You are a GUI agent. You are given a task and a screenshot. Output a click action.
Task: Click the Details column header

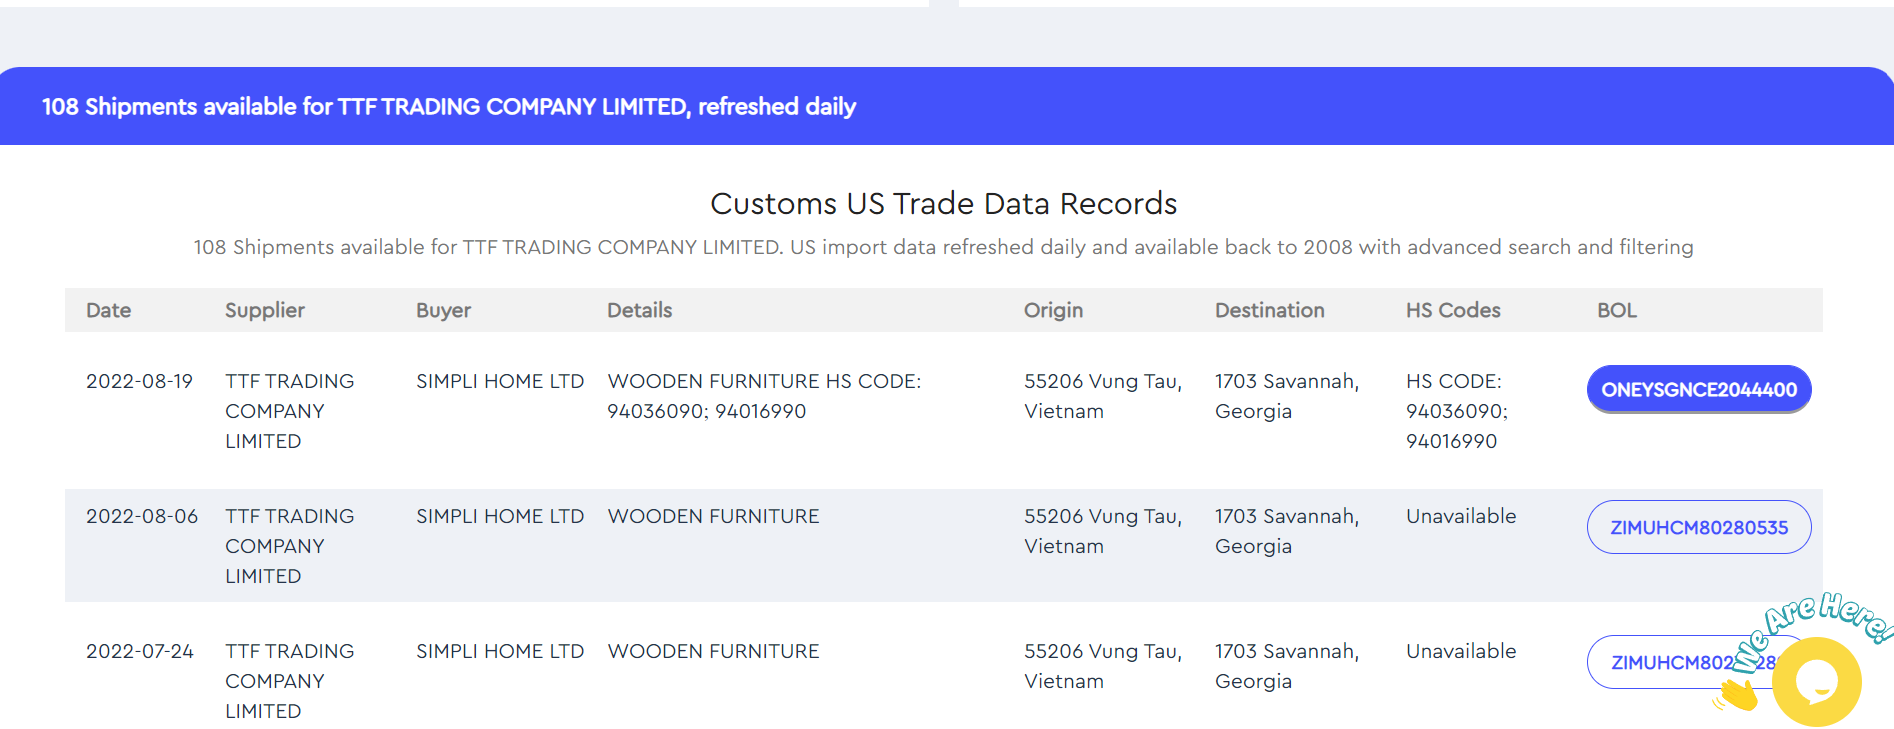coord(639,310)
